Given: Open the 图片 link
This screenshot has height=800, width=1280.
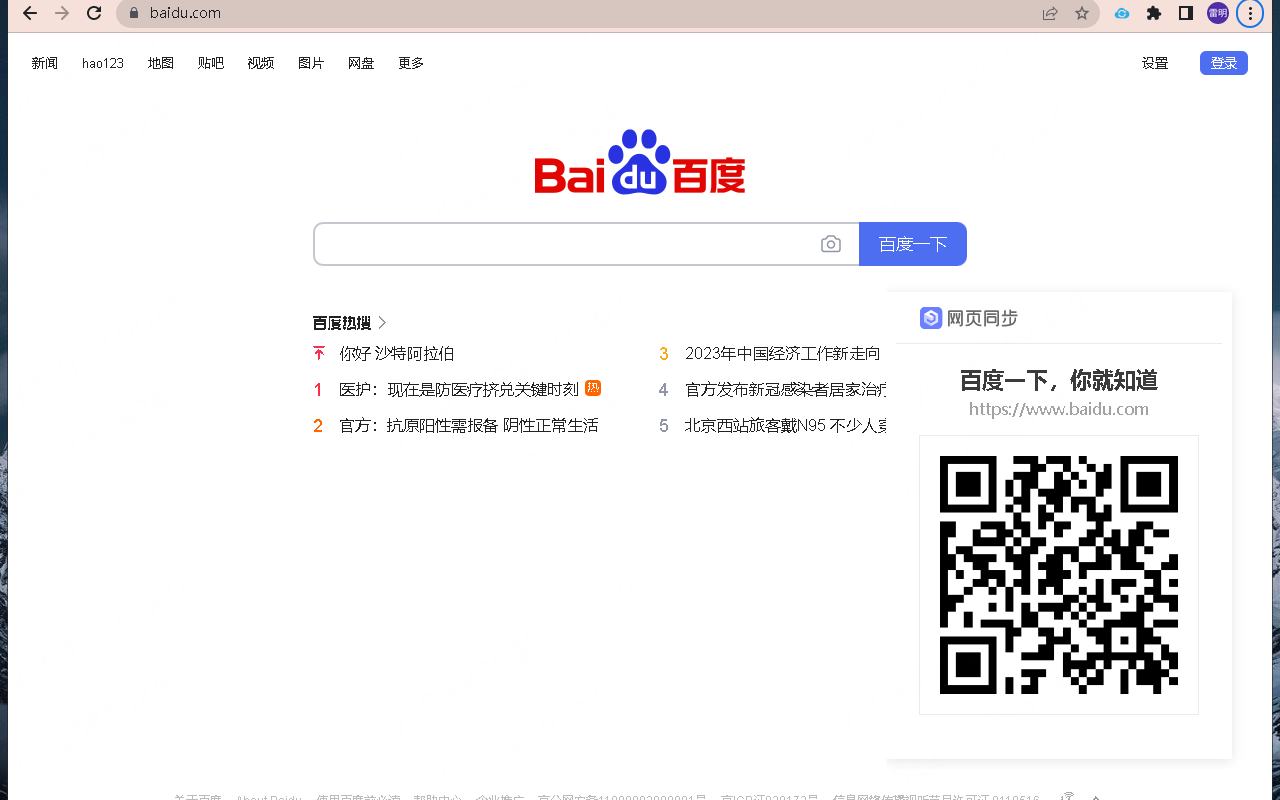Looking at the screenshot, I should [311, 63].
